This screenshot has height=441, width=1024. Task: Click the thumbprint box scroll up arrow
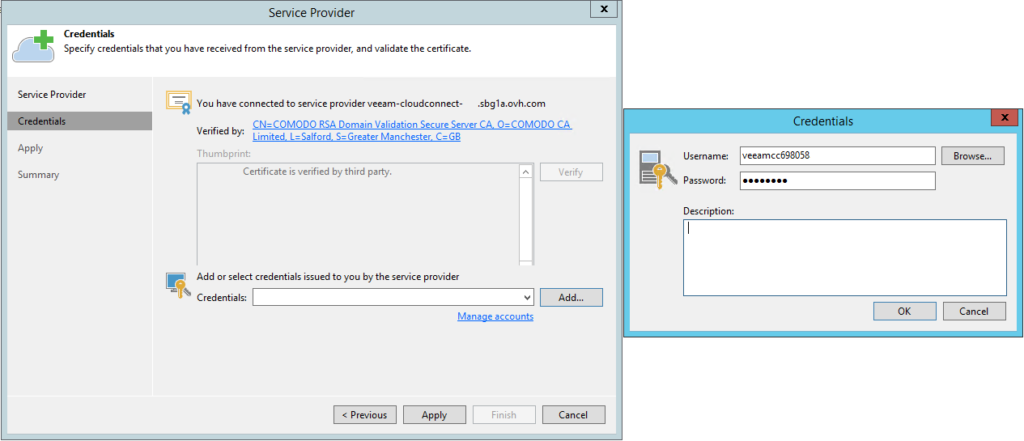[526, 172]
